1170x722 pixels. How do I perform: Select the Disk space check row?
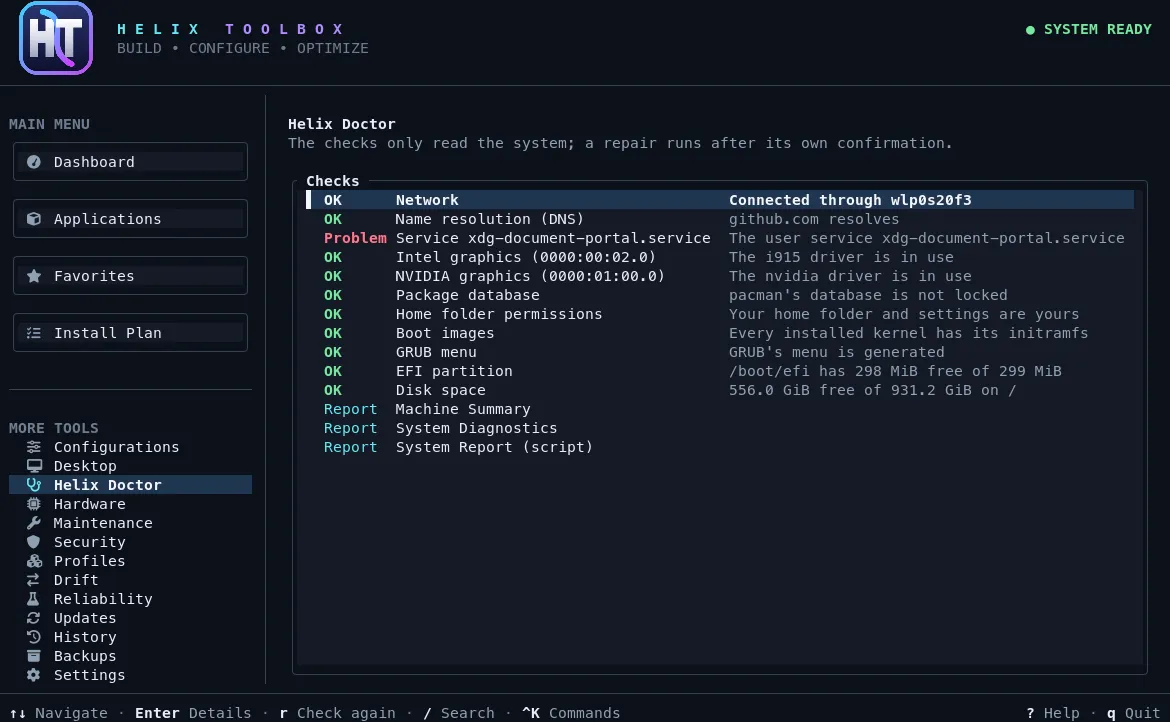[x=720, y=390]
